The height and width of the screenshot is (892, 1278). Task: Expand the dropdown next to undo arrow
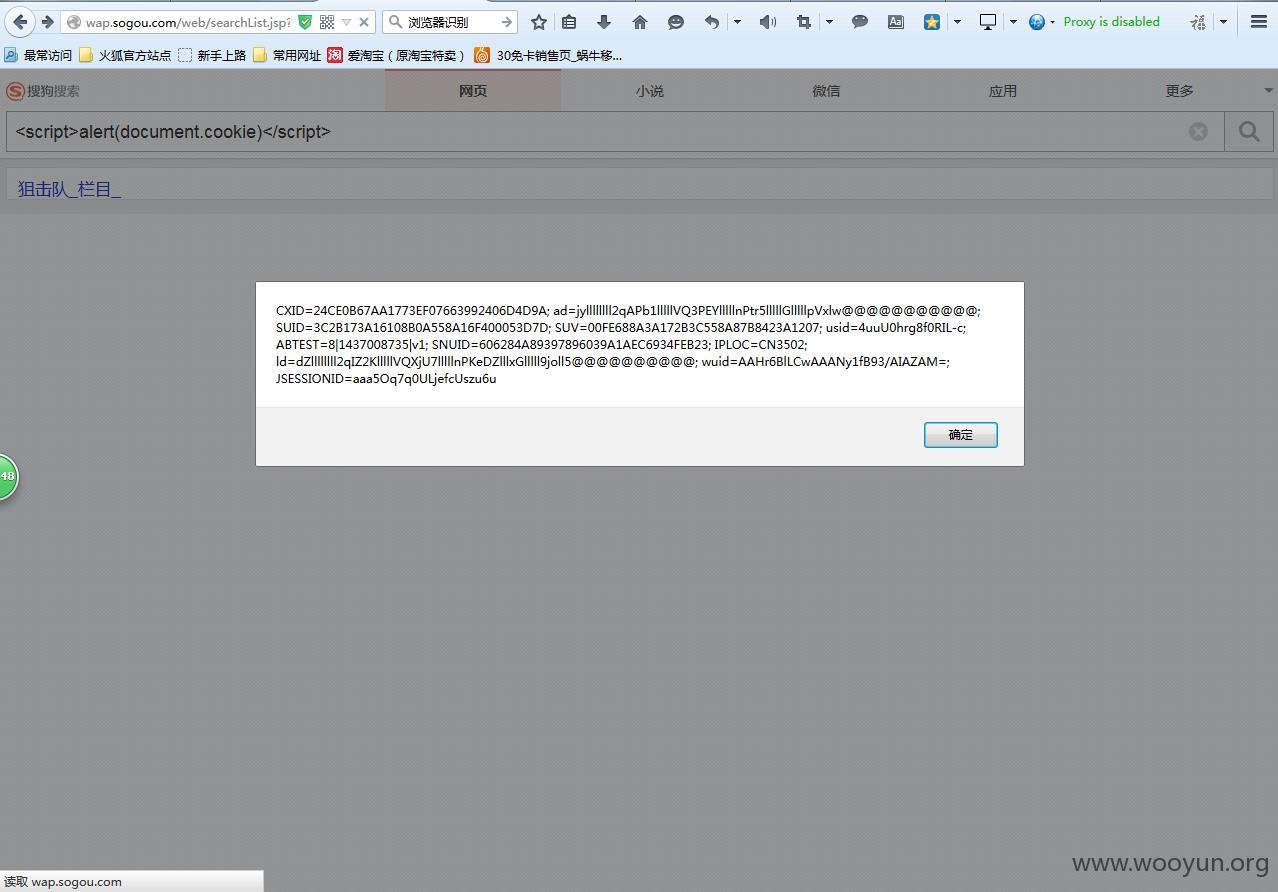(x=737, y=22)
